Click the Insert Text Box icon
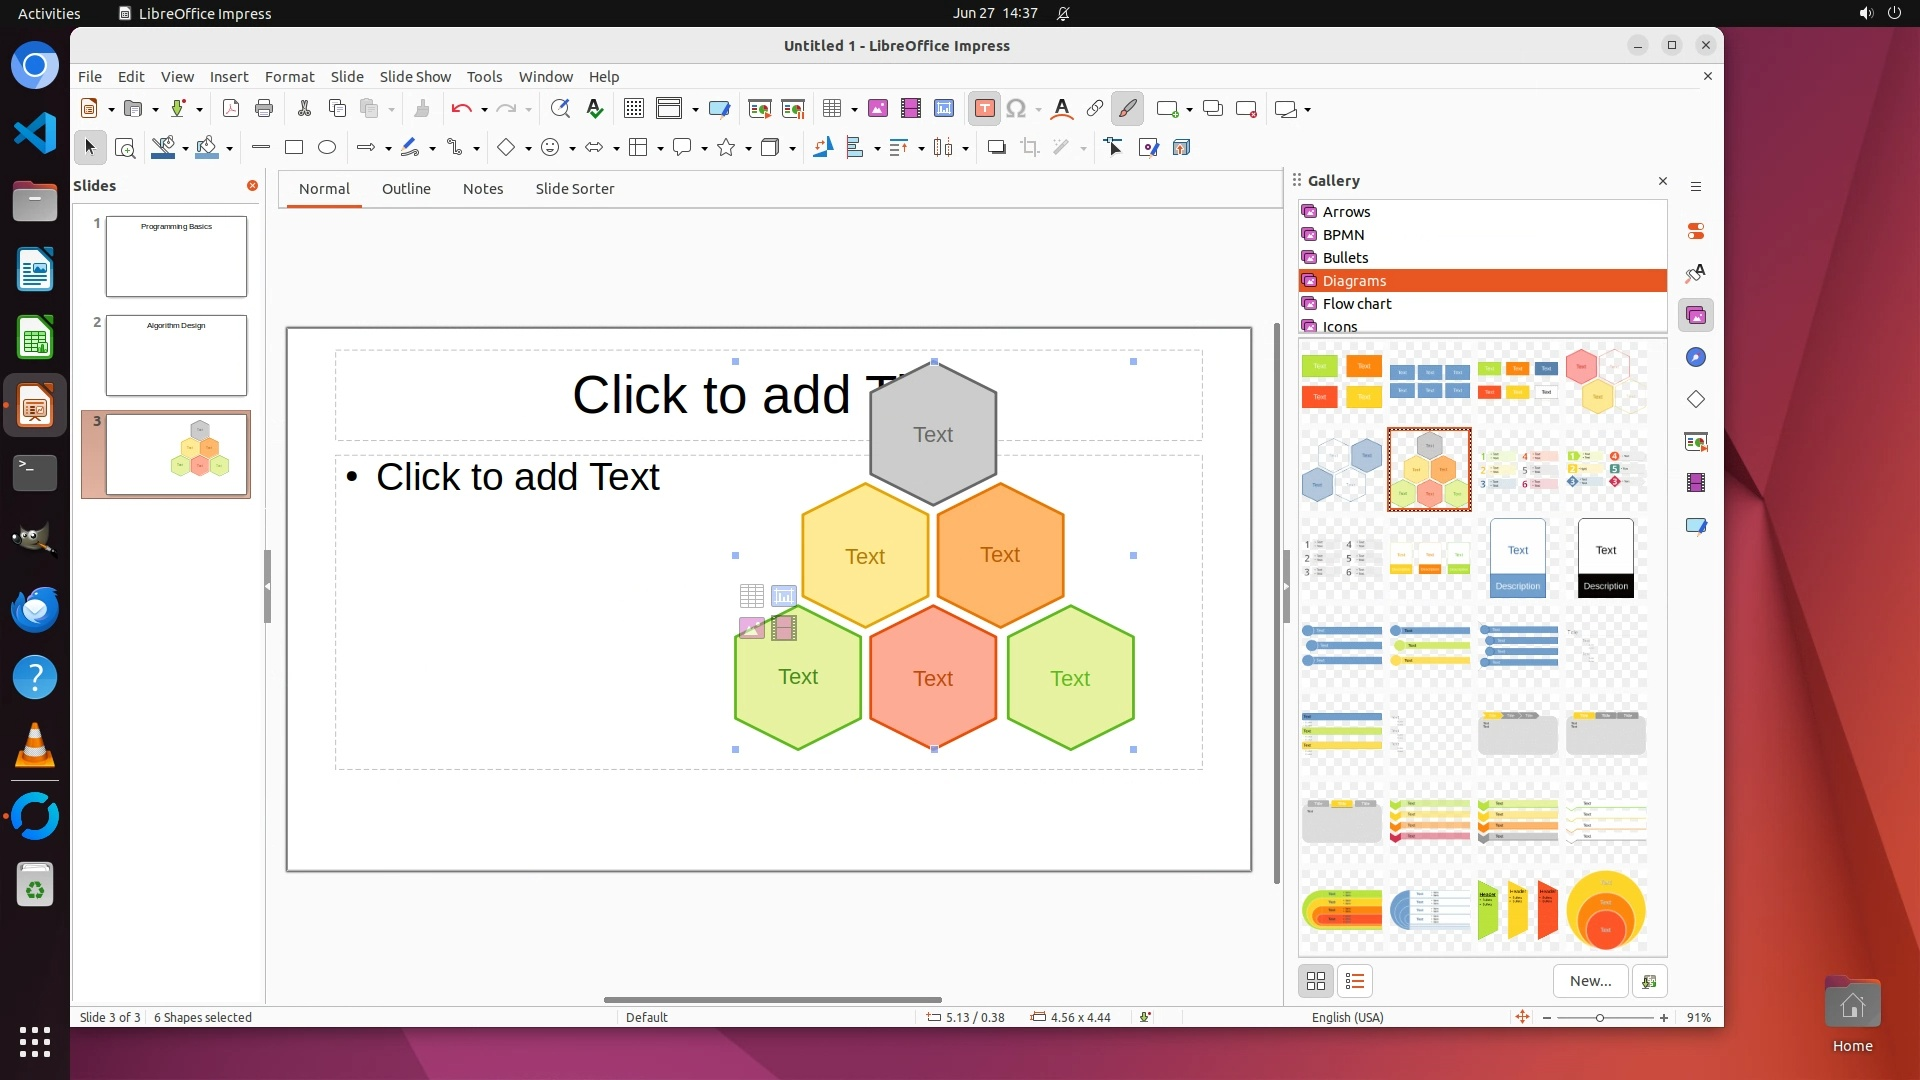1920x1080 pixels. coord(984,109)
